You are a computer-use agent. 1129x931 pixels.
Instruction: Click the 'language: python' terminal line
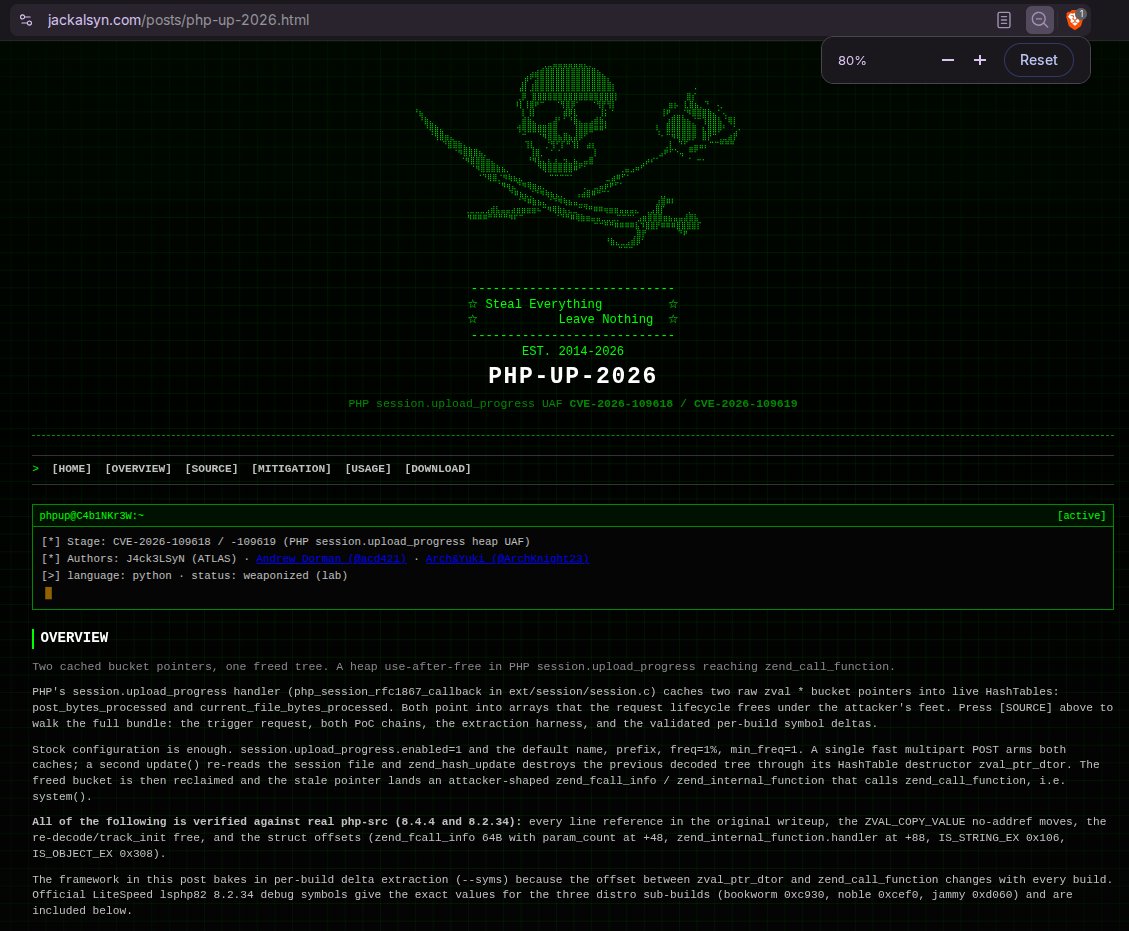(x=194, y=576)
